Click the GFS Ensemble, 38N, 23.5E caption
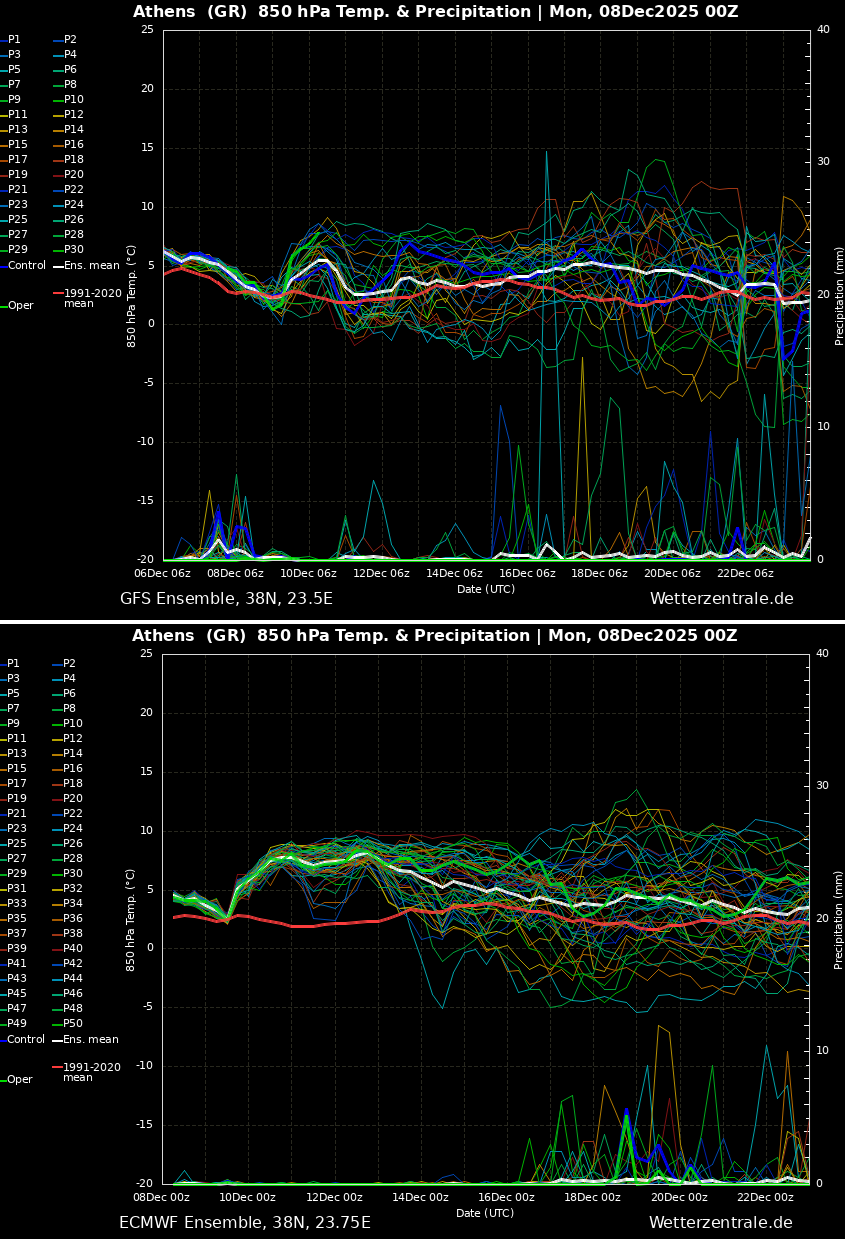 pyautogui.click(x=226, y=599)
